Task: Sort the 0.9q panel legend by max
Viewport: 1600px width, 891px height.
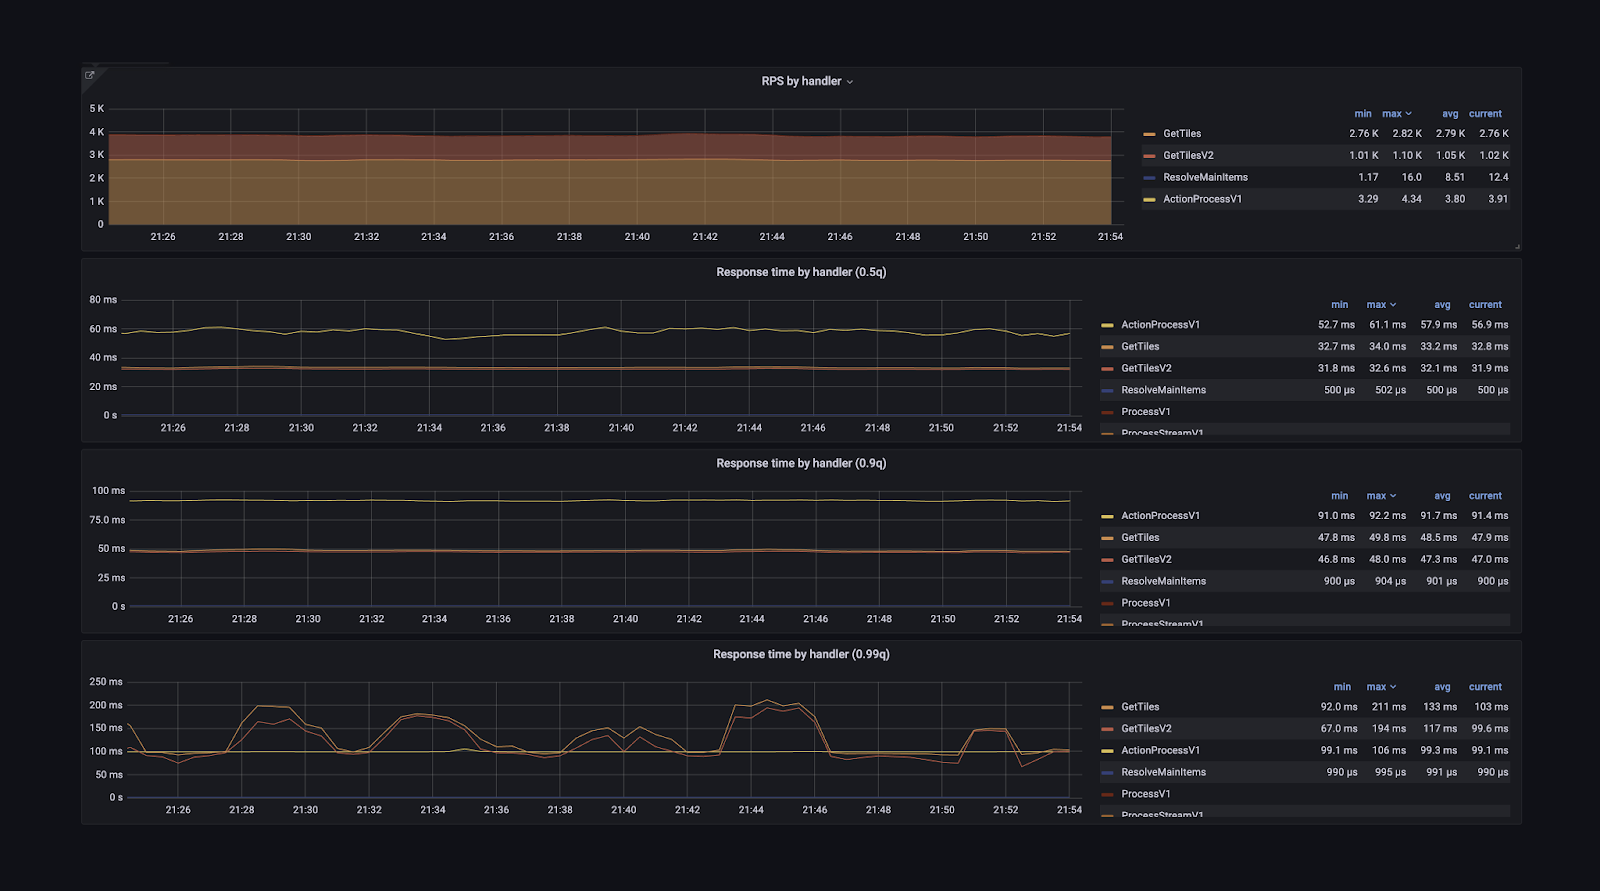Action: (1381, 496)
